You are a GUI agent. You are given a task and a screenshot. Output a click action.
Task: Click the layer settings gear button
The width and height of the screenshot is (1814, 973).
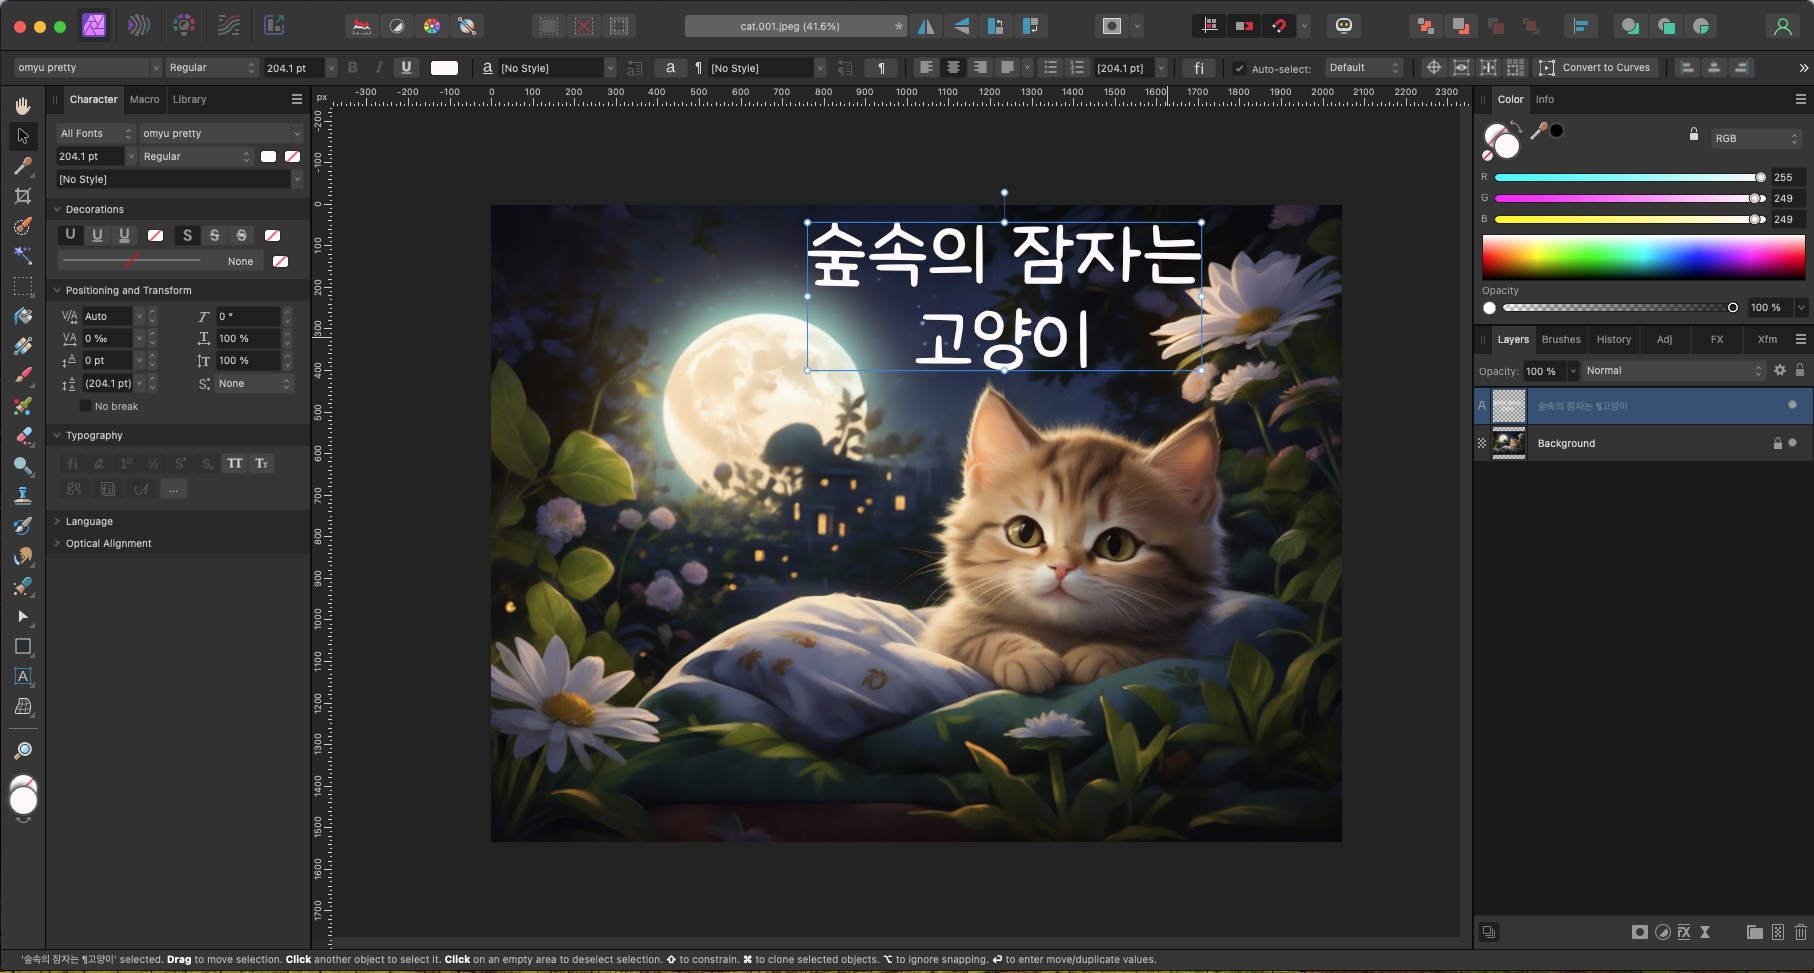(1779, 370)
